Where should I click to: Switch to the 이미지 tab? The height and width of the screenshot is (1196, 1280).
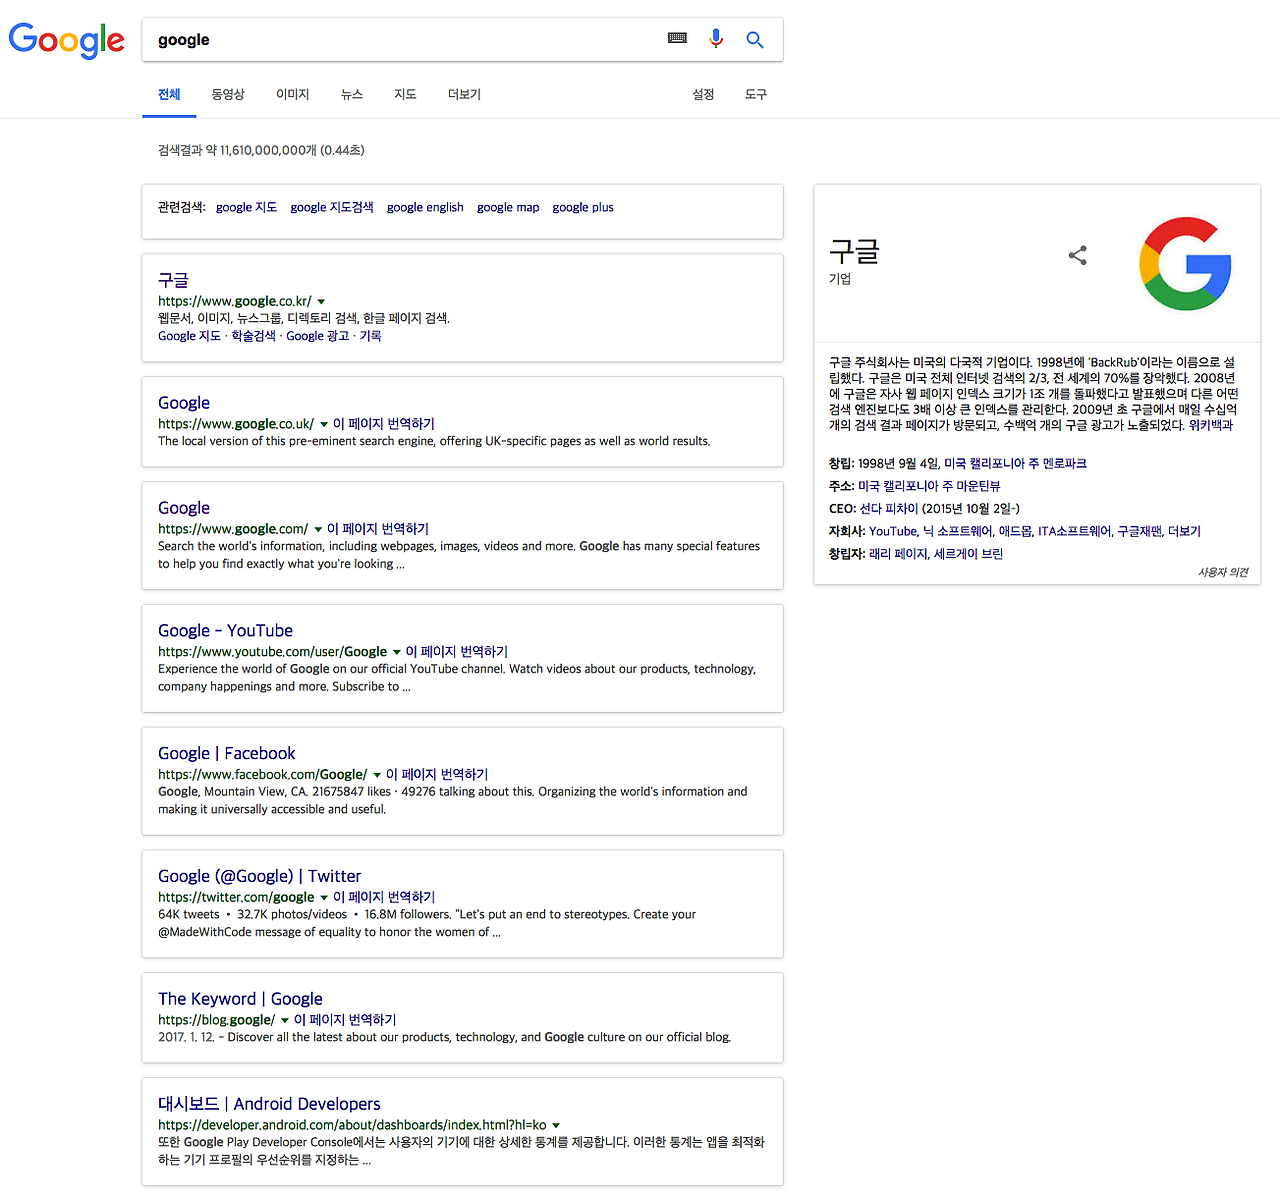(x=293, y=94)
